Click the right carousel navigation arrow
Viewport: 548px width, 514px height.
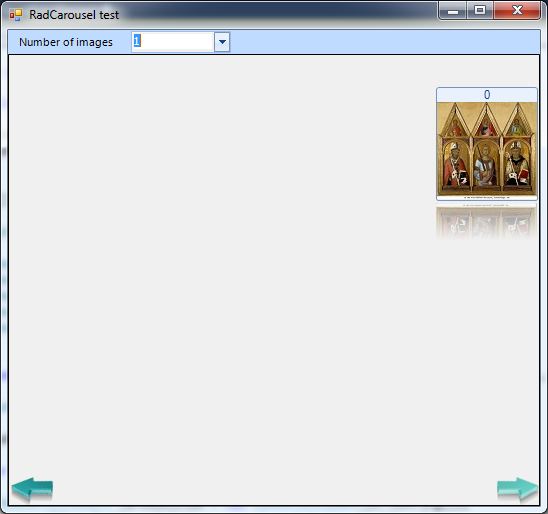(518, 490)
